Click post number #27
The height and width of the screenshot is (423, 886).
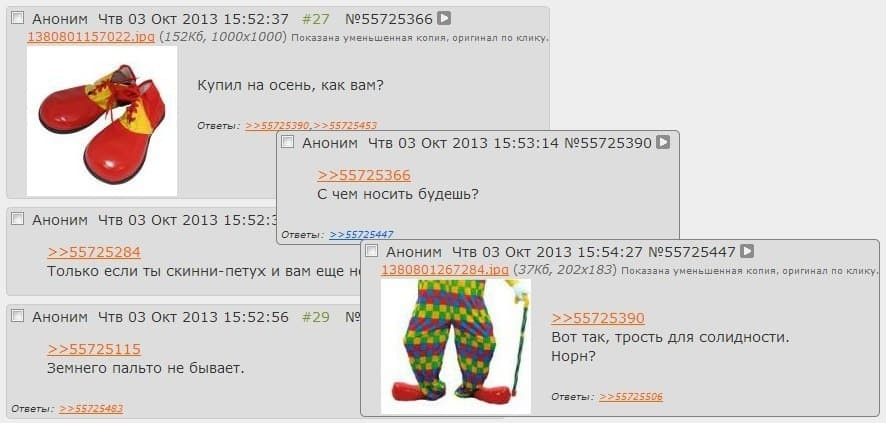tap(315, 19)
